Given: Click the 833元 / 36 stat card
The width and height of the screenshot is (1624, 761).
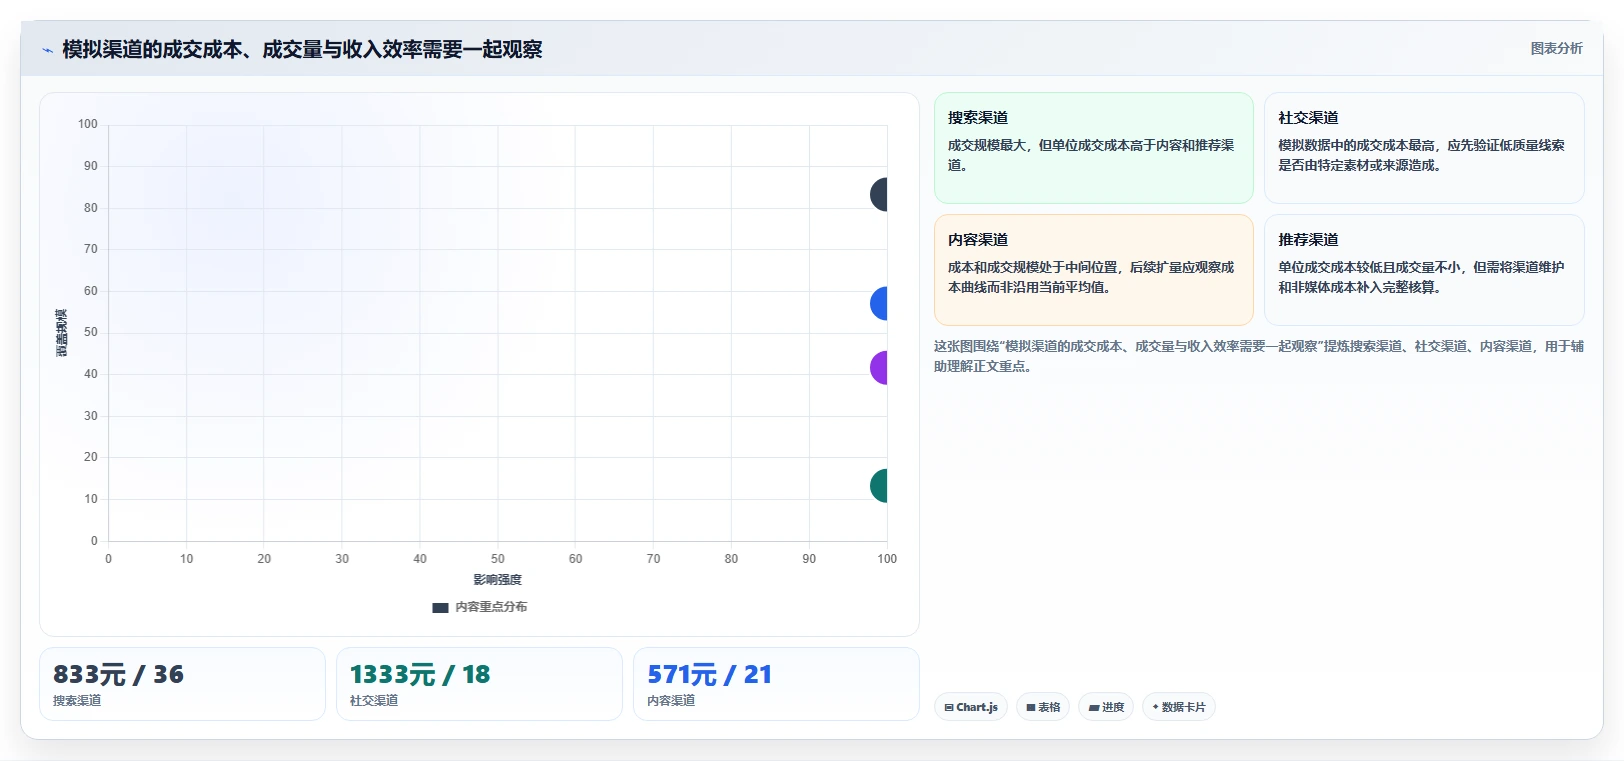Looking at the screenshot, I should coord(182,684).
